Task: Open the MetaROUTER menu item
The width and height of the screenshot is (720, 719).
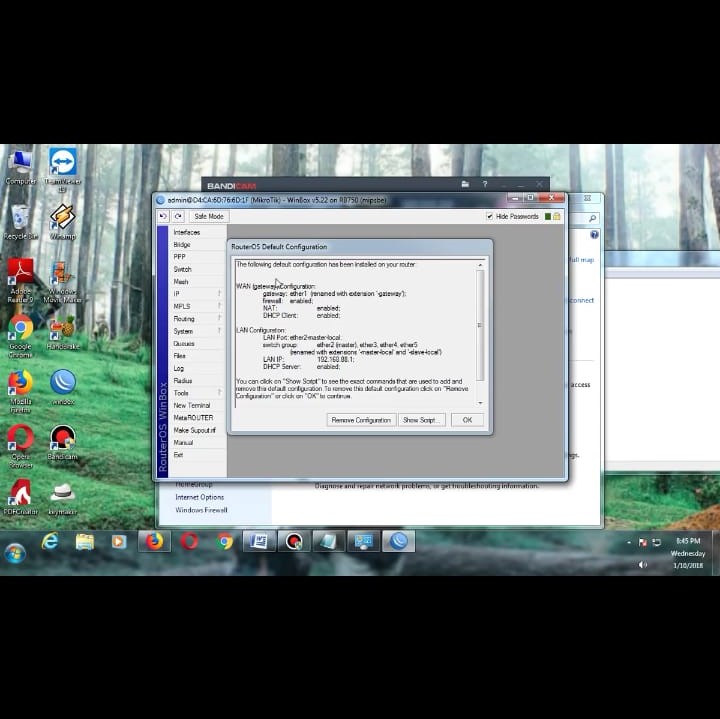Action: [x=193, y=418]
